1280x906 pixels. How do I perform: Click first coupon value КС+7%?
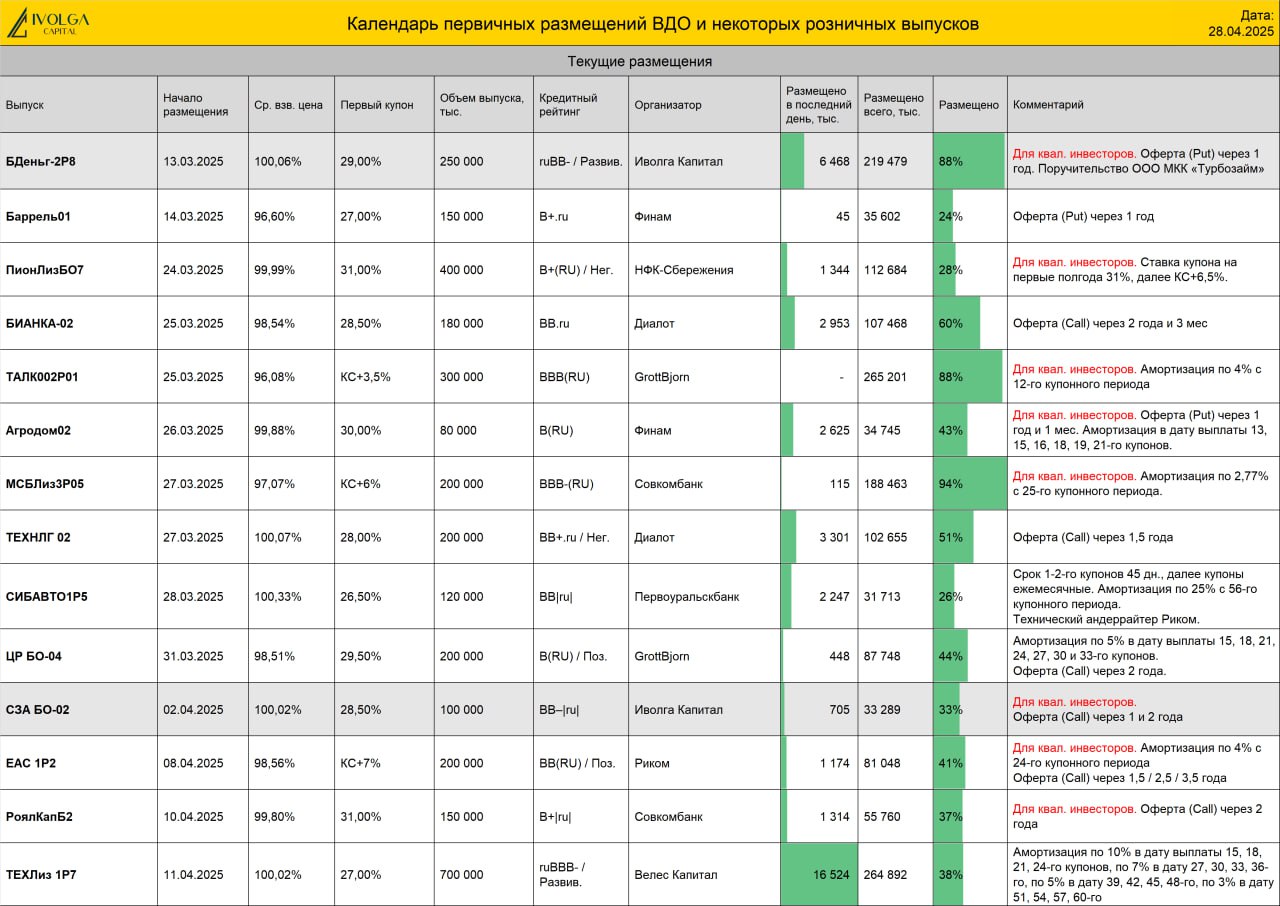pos(361,763)
